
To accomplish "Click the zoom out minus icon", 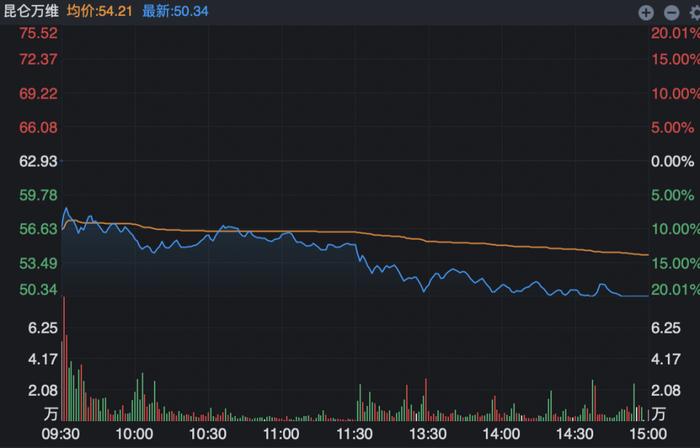I will click(671, 12).
